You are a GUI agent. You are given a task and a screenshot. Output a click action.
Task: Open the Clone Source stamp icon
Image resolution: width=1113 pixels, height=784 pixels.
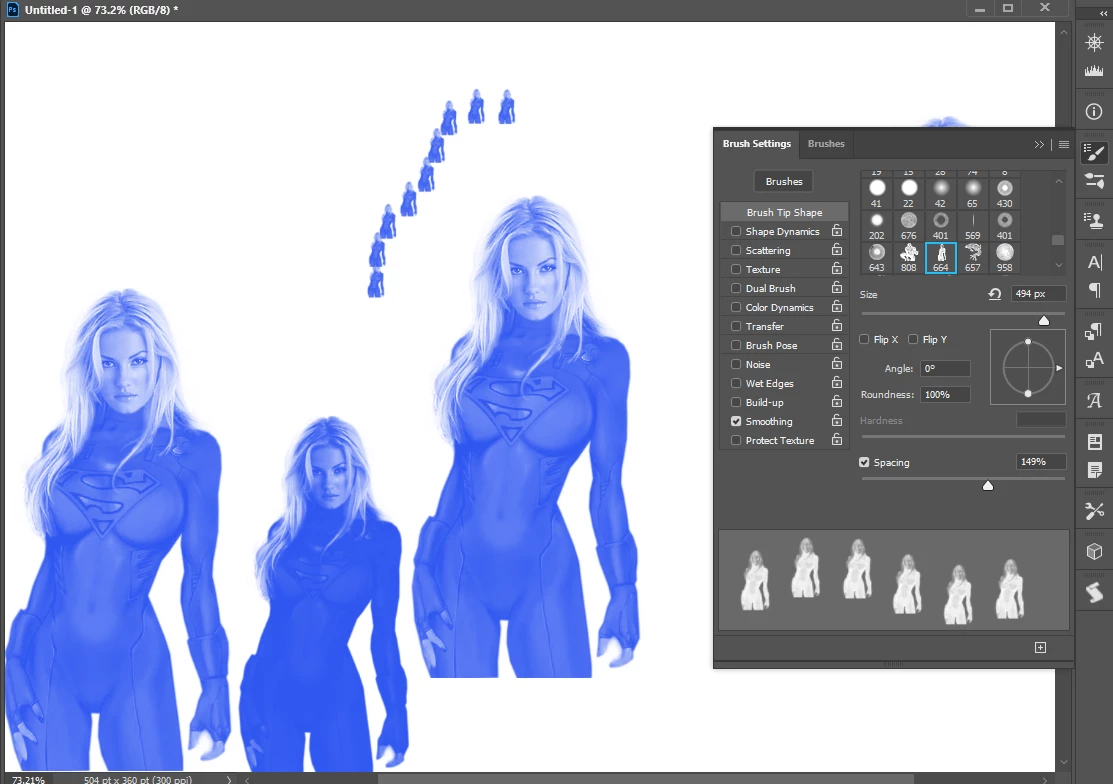[1094, 221]
